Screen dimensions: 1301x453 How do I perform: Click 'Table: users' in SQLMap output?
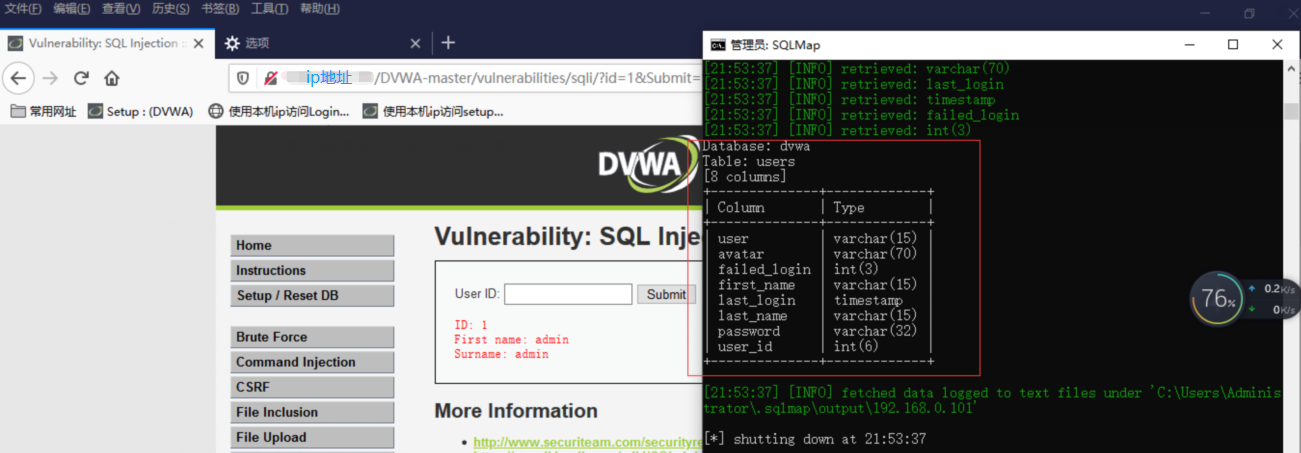[749, 161]
